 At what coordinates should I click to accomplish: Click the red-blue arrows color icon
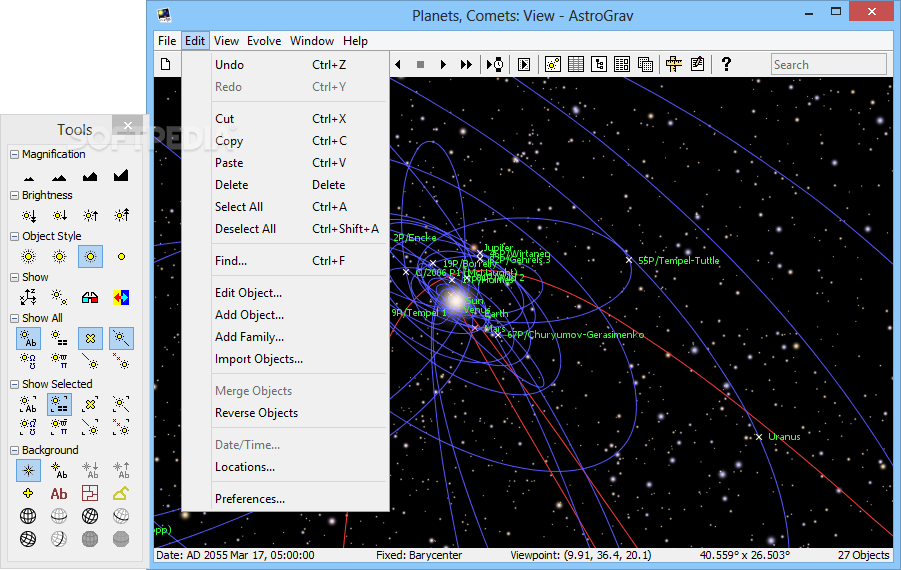[x=121, y=297]
